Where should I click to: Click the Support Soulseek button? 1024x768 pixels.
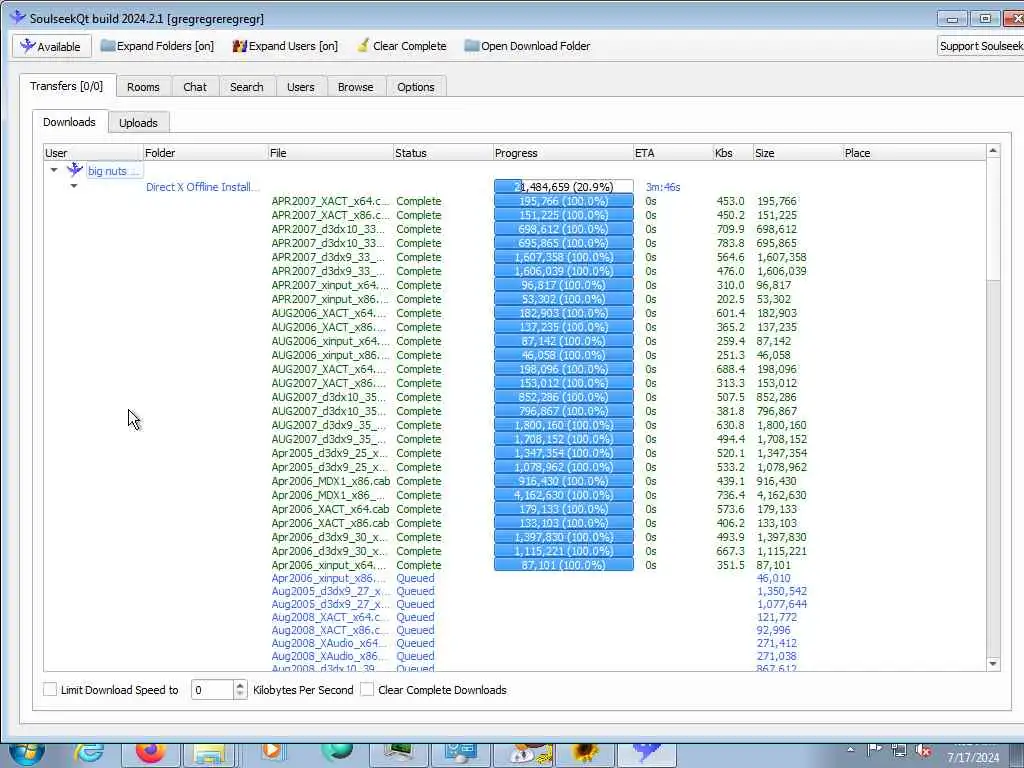980,46
